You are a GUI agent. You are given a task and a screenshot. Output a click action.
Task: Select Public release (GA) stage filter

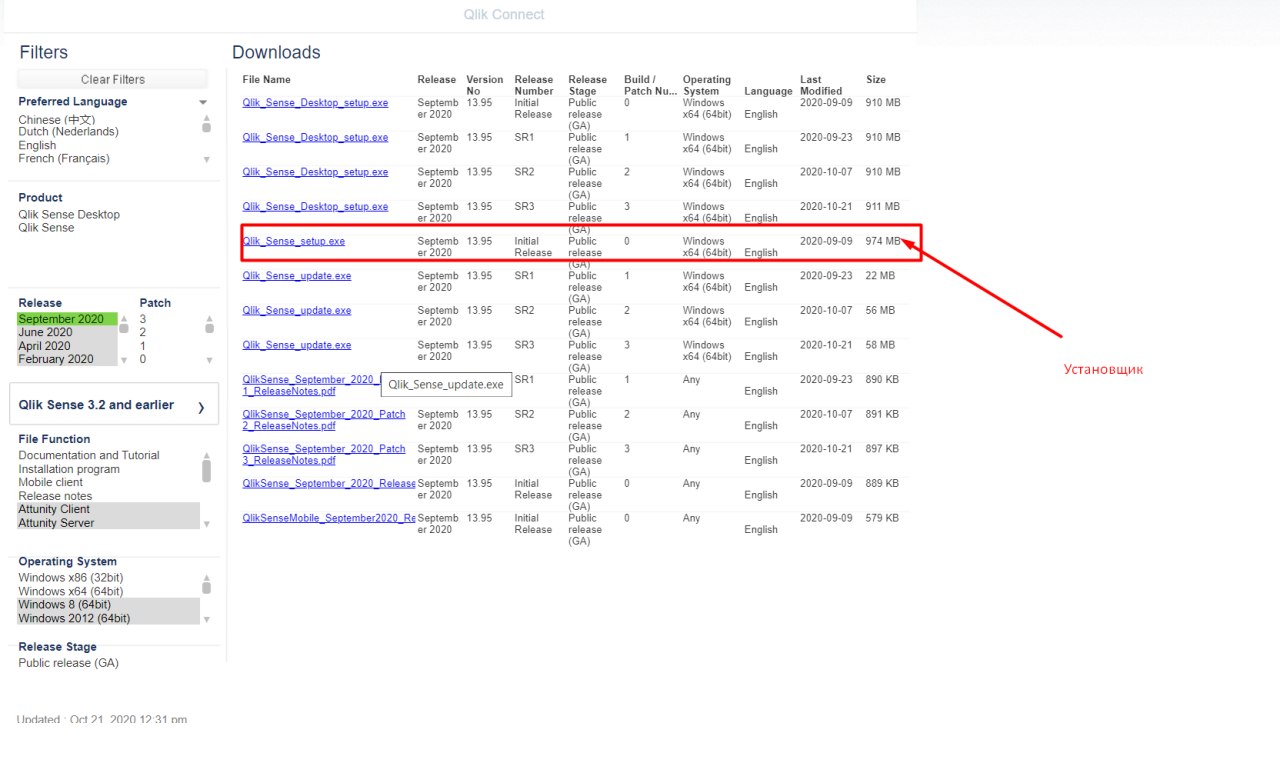[68, 663]
